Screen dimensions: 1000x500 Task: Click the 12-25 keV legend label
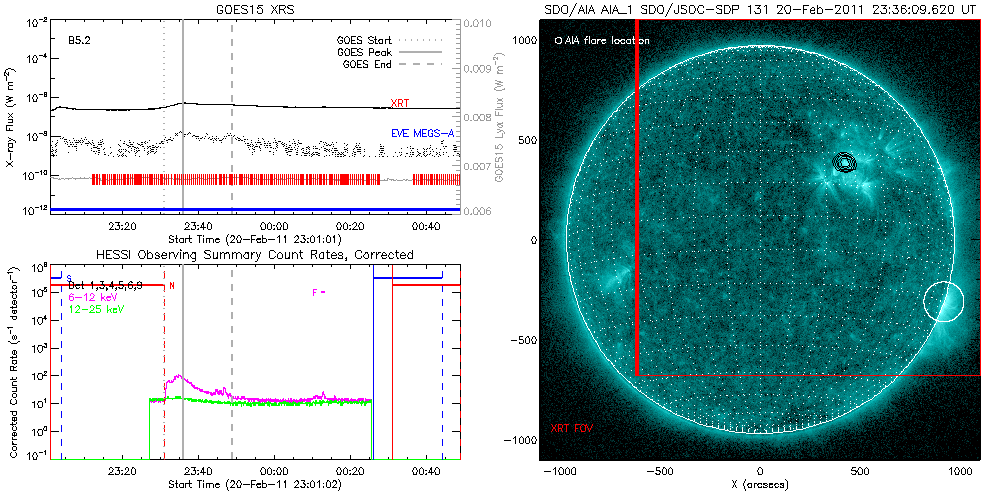pos(96,308)
